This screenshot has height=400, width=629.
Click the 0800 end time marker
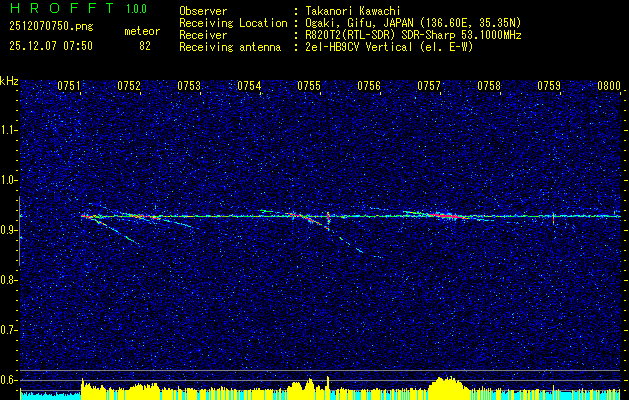pyautogui.click(x=609, y=86)
